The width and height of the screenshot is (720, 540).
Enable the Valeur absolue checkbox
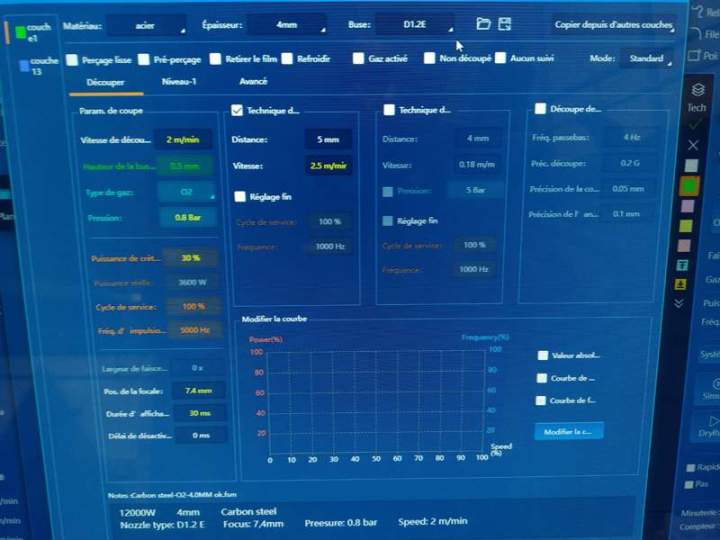click(x=543, y=355)
